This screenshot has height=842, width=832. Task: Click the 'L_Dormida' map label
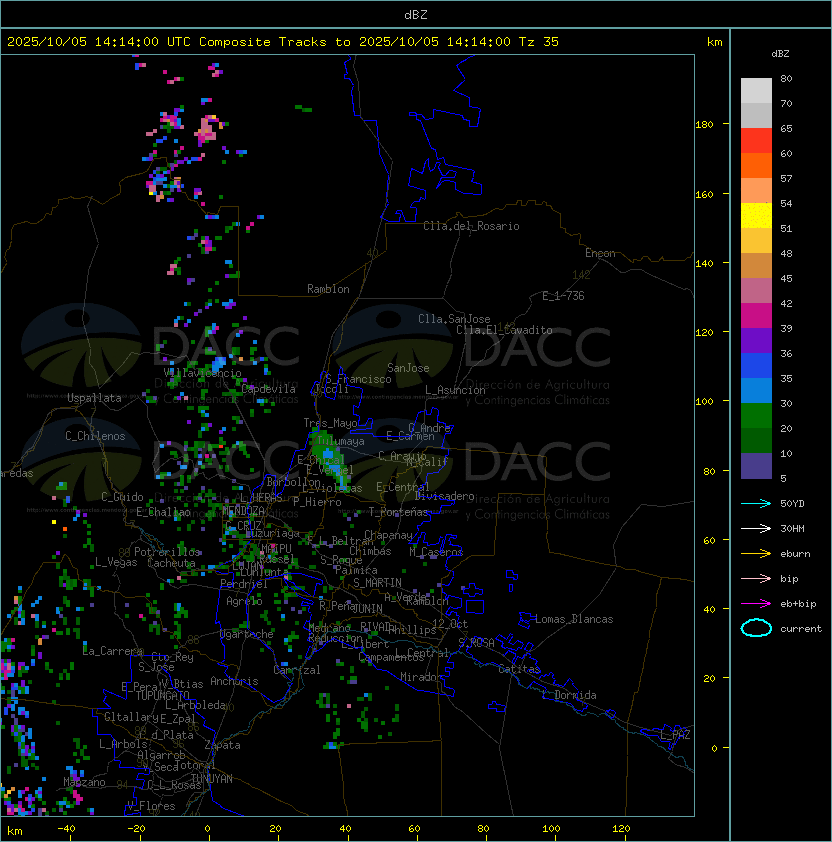569,695
